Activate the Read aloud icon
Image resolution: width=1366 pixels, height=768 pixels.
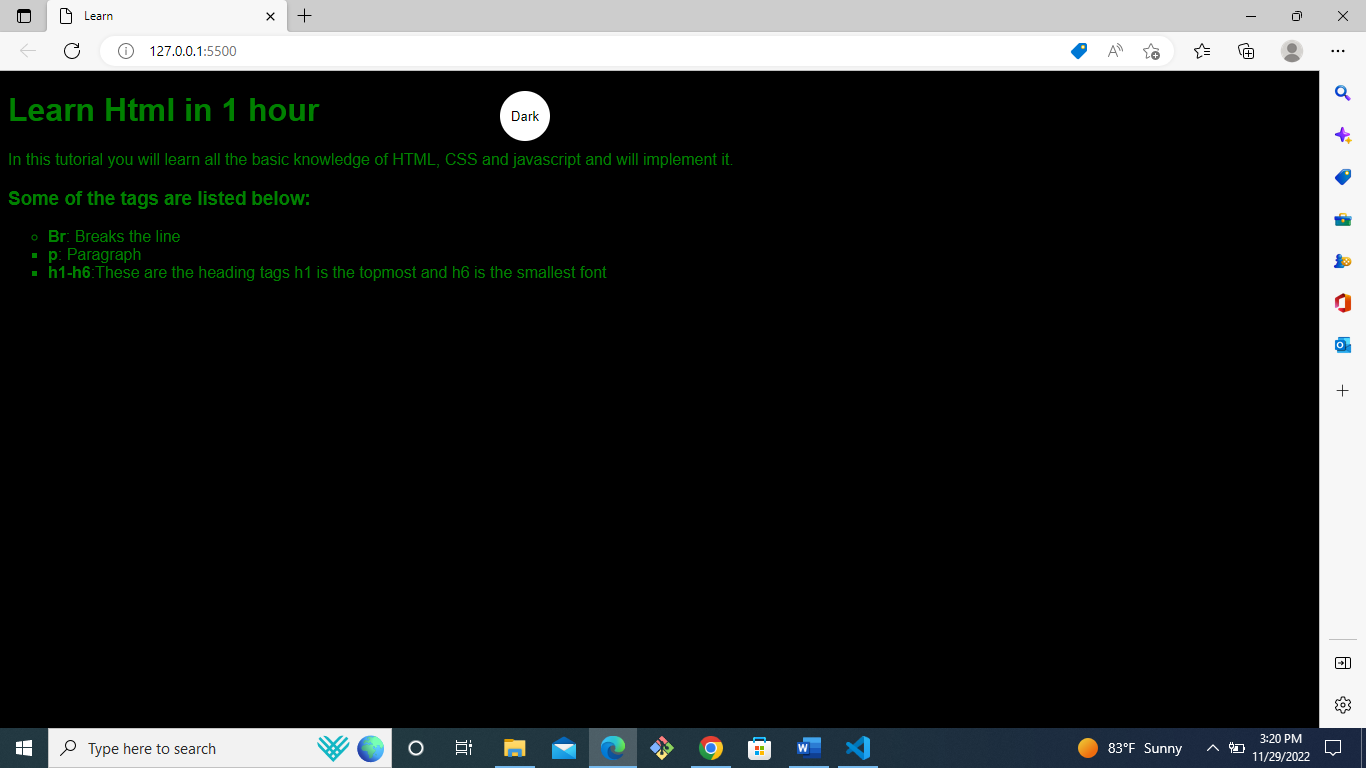tap(1115, 51)
